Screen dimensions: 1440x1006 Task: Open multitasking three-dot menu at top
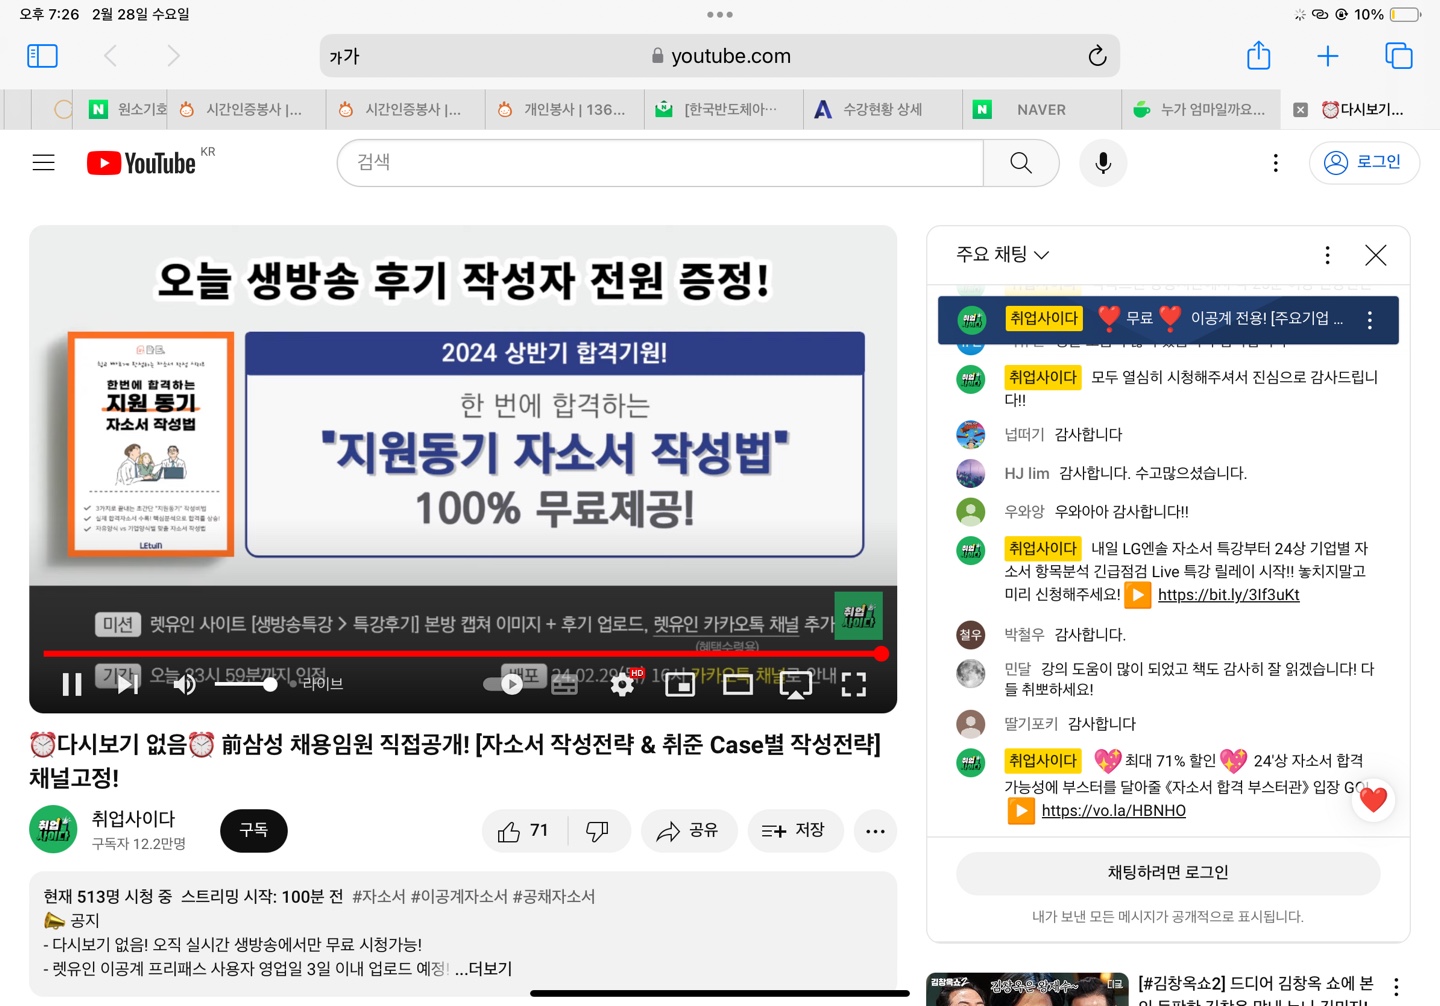pos(720,15)
